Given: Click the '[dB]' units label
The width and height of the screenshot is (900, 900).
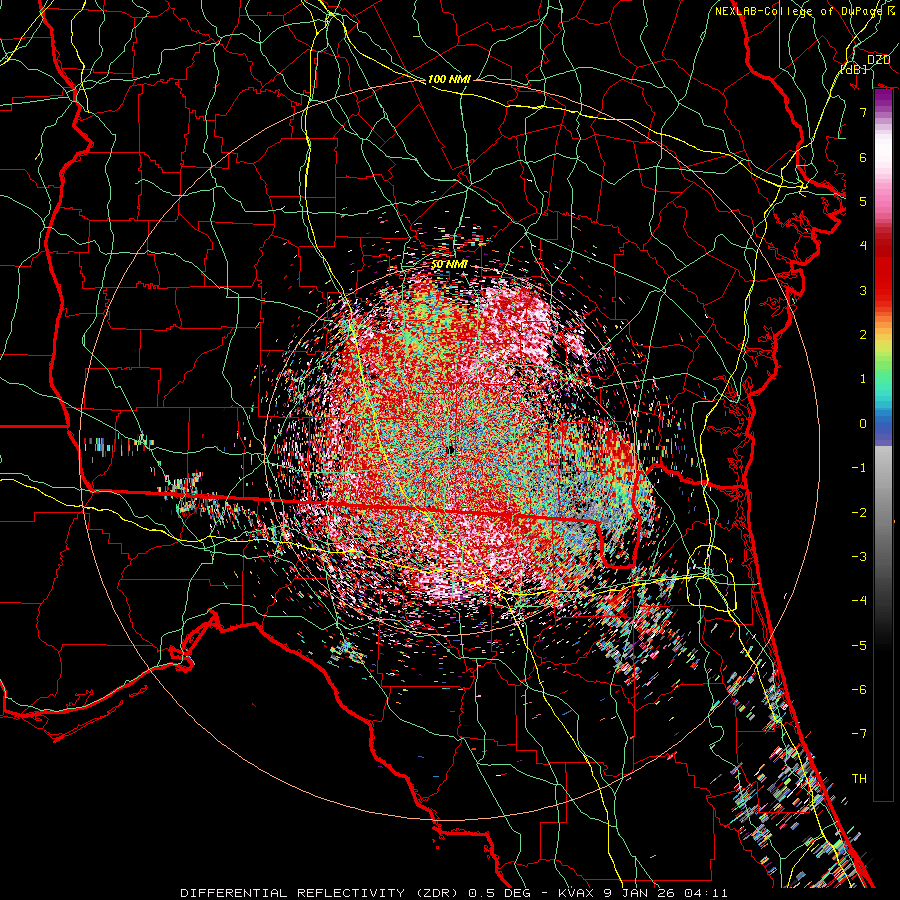Looking at the screenshot, I should click(854, 69).
